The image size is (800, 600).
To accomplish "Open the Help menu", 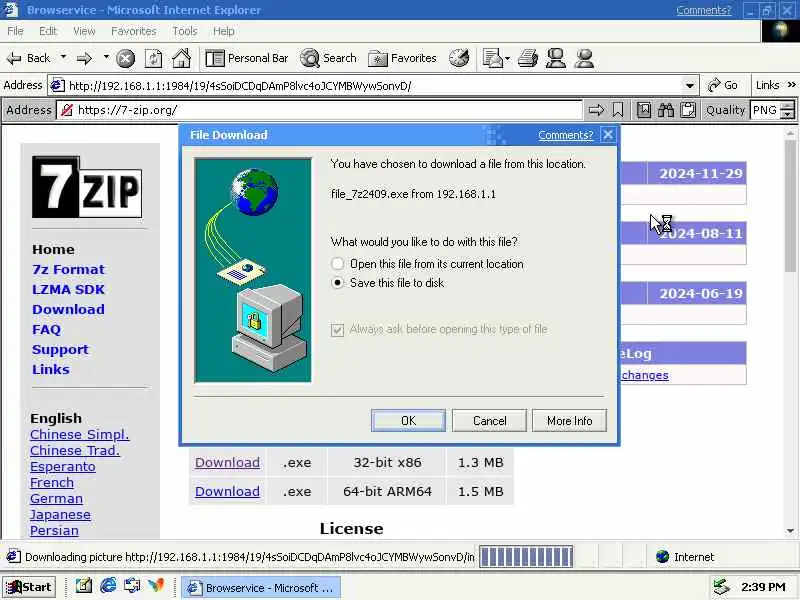I will tap(223, 31).
